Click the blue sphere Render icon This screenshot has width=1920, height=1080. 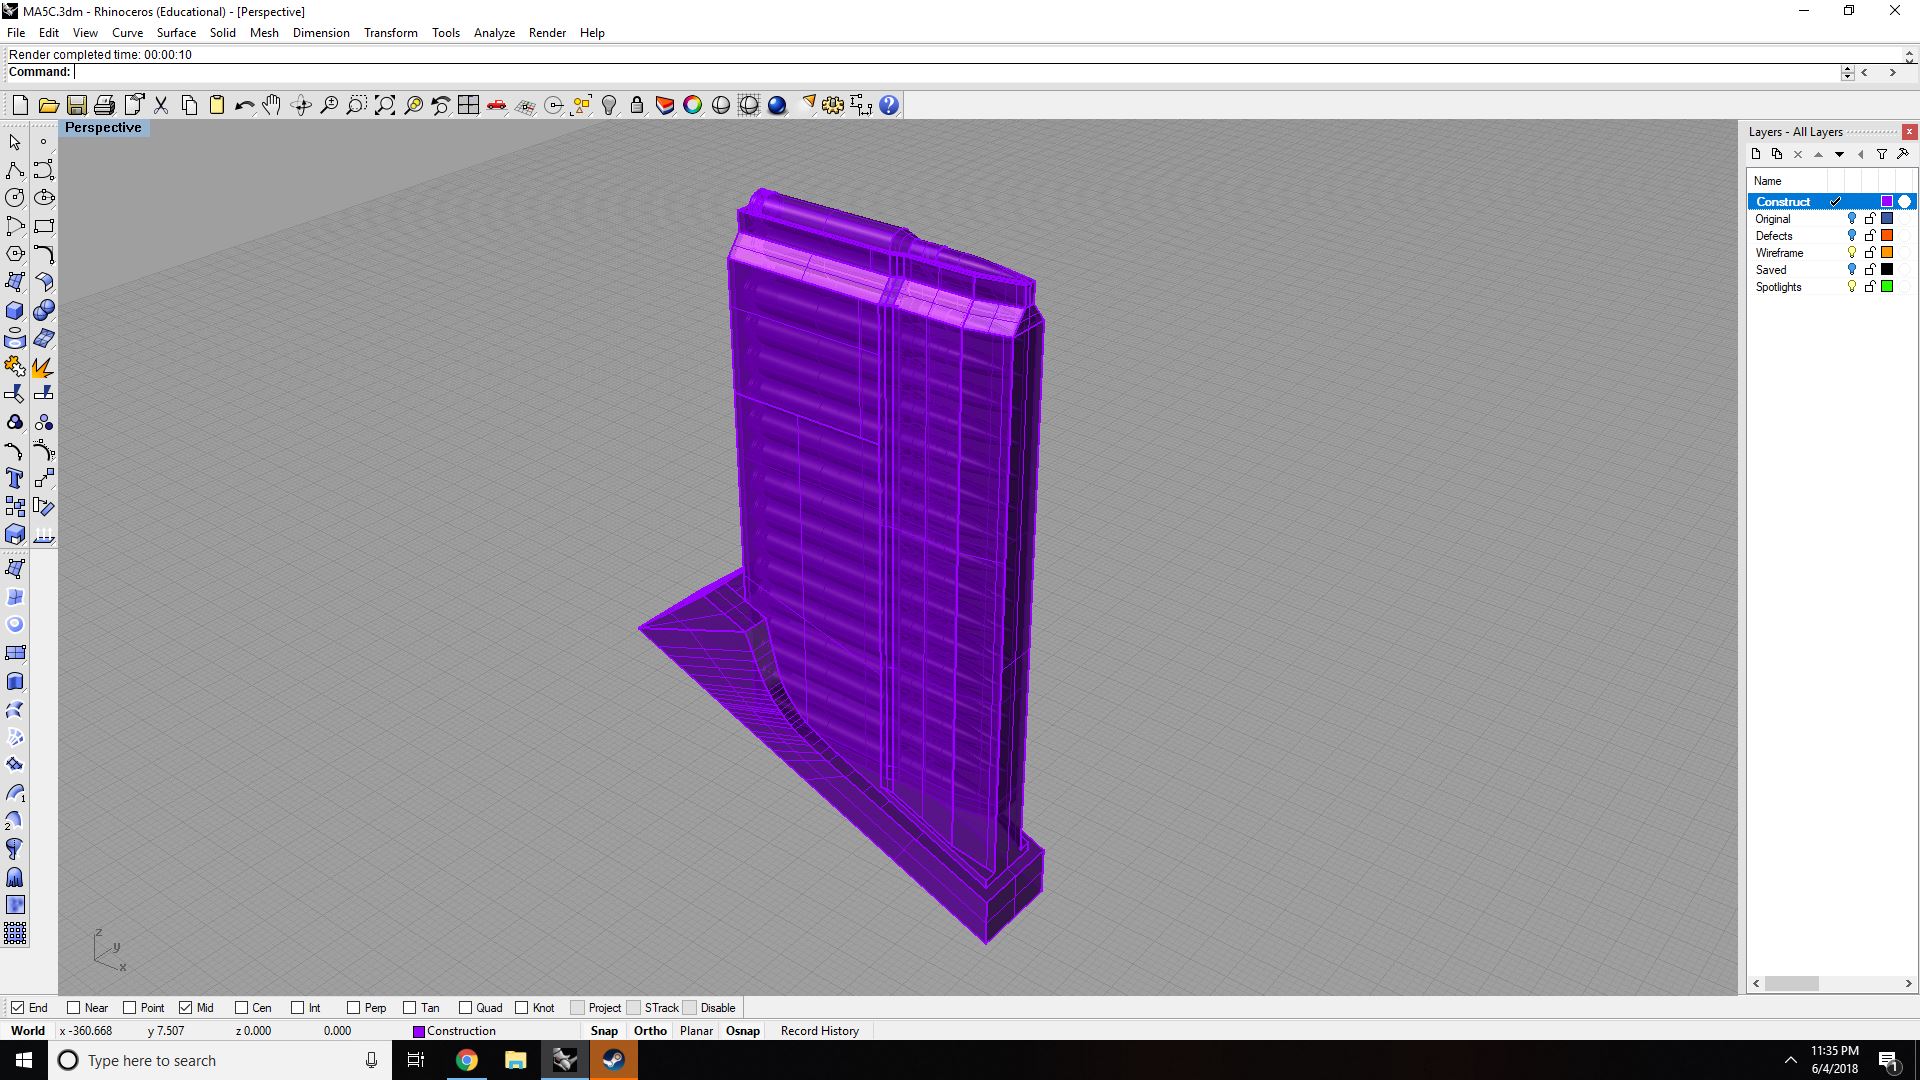777,105
